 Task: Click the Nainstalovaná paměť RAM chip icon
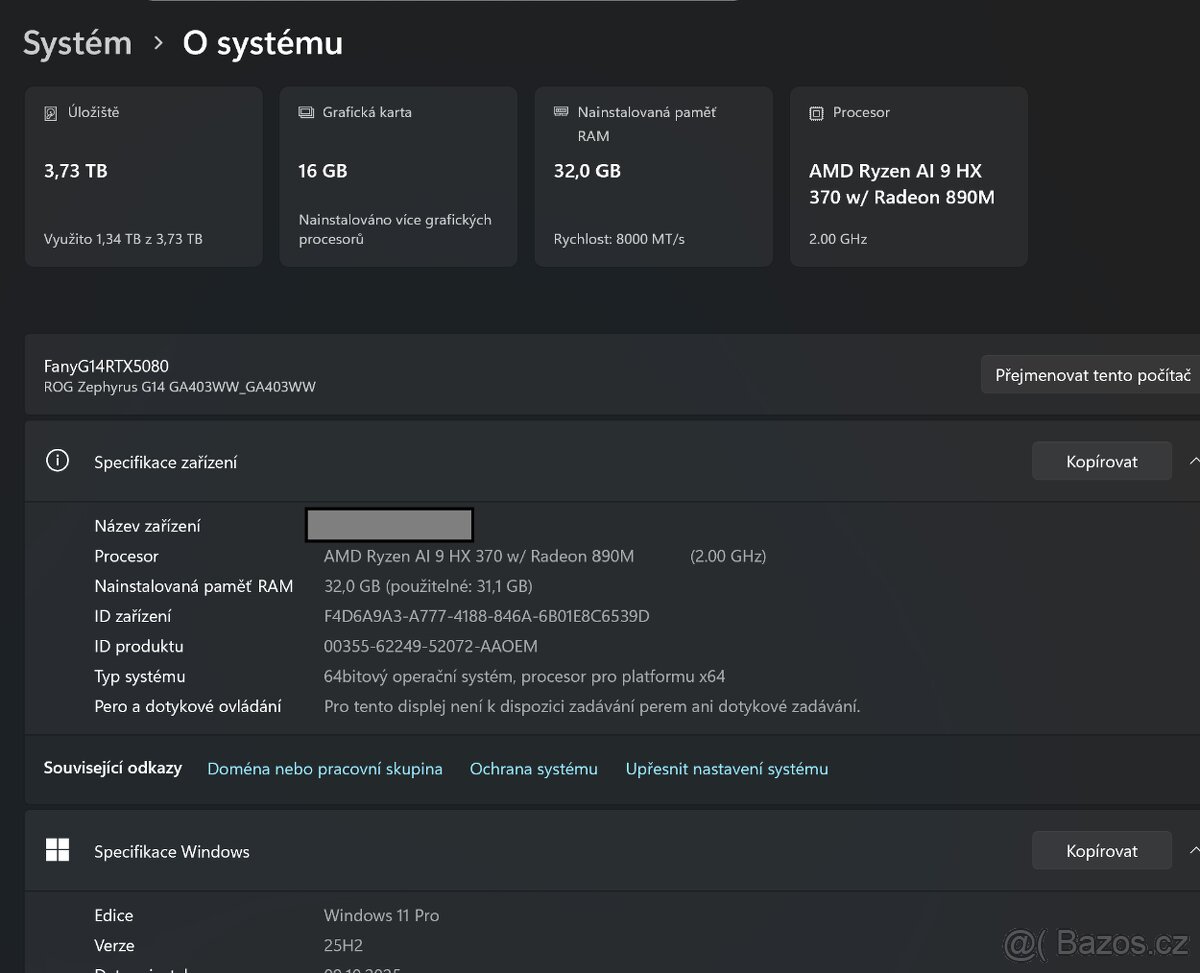click(560, 112)
